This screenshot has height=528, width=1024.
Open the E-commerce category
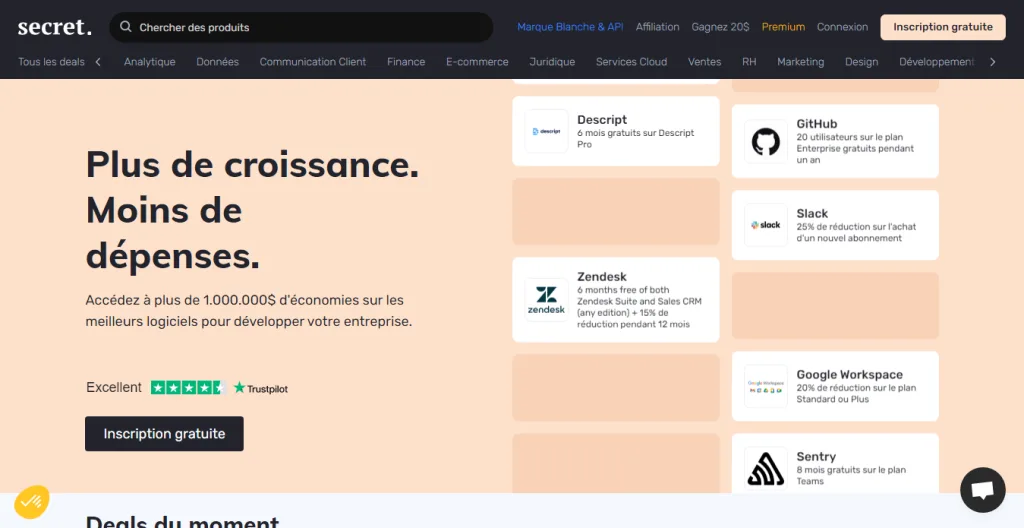click(x=477, y=61)
